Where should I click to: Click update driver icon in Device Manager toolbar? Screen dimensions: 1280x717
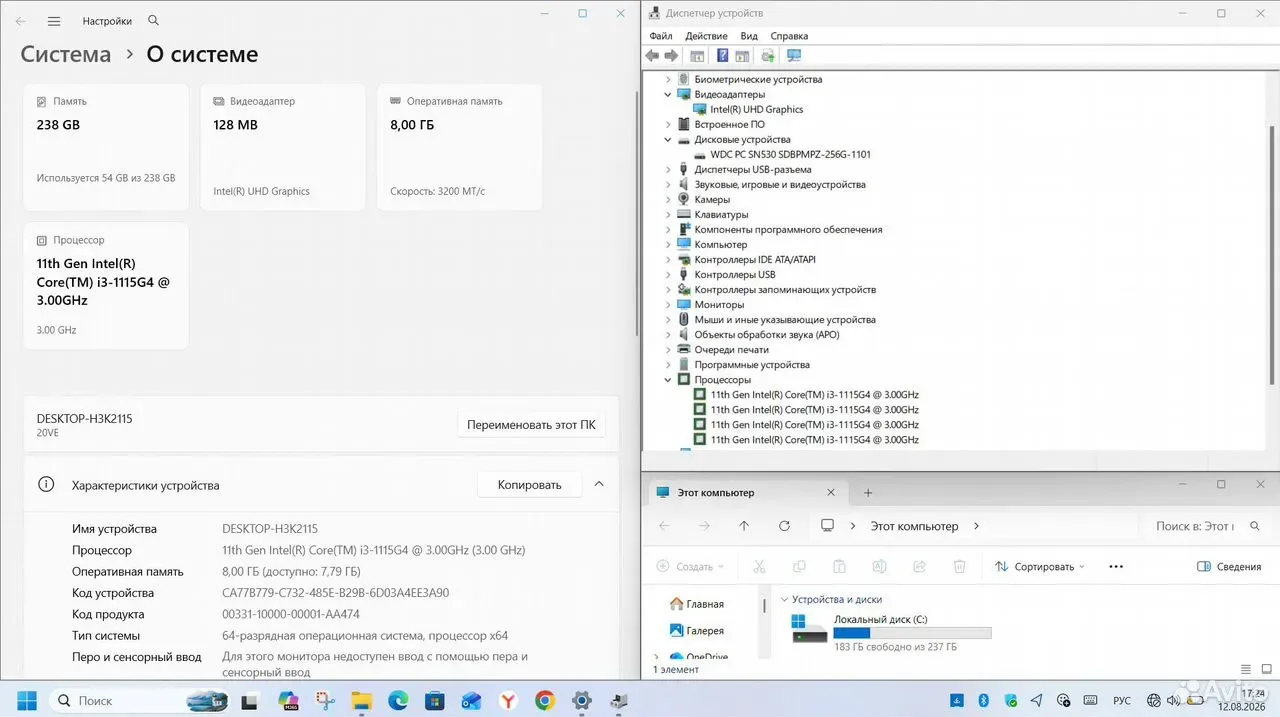tap(768, 56)
